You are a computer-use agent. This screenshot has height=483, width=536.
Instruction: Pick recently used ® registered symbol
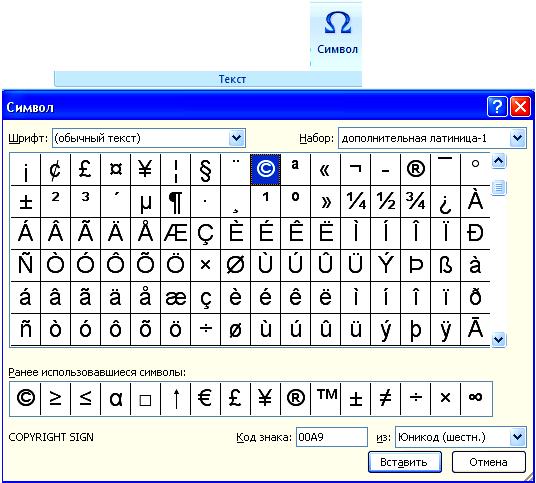pos(296,399)
